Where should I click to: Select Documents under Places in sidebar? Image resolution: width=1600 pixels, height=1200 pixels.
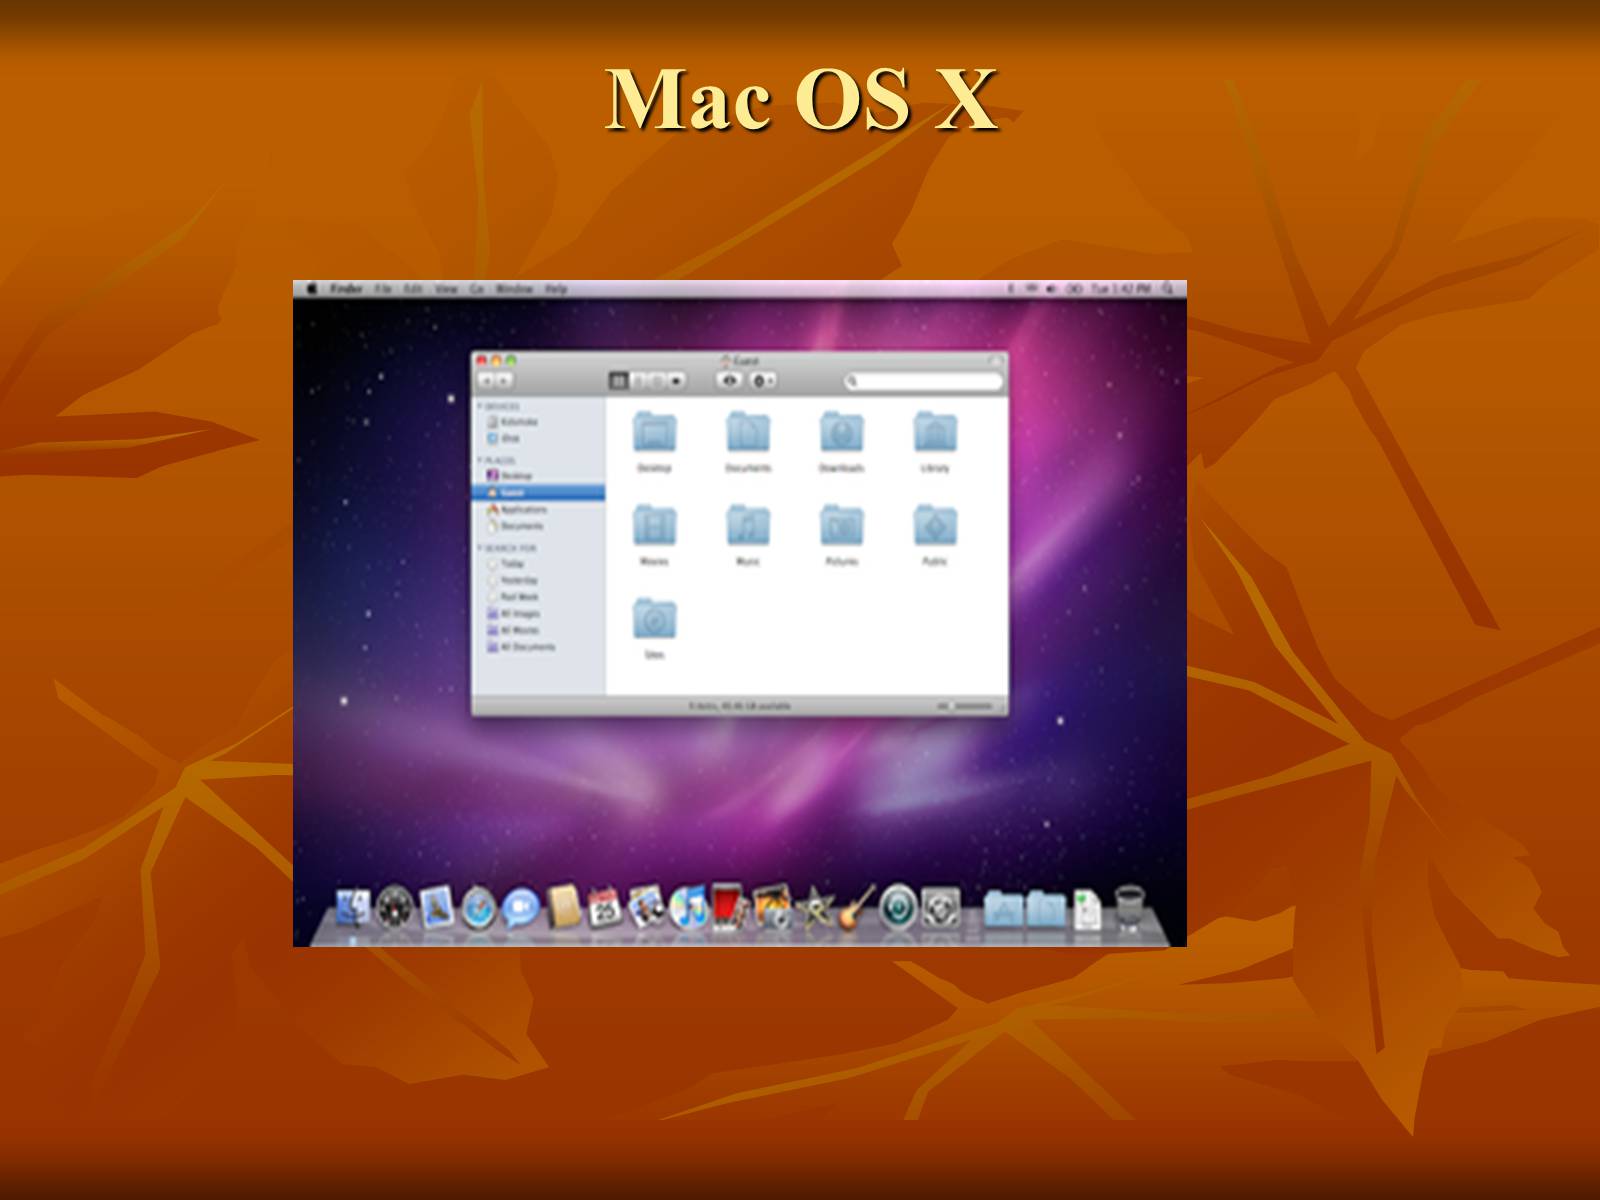(x=539, y=526)
